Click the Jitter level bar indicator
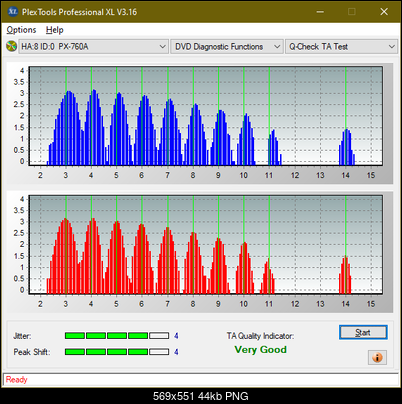The height and width of the screenshot is (404, 402). pos(117,336)
